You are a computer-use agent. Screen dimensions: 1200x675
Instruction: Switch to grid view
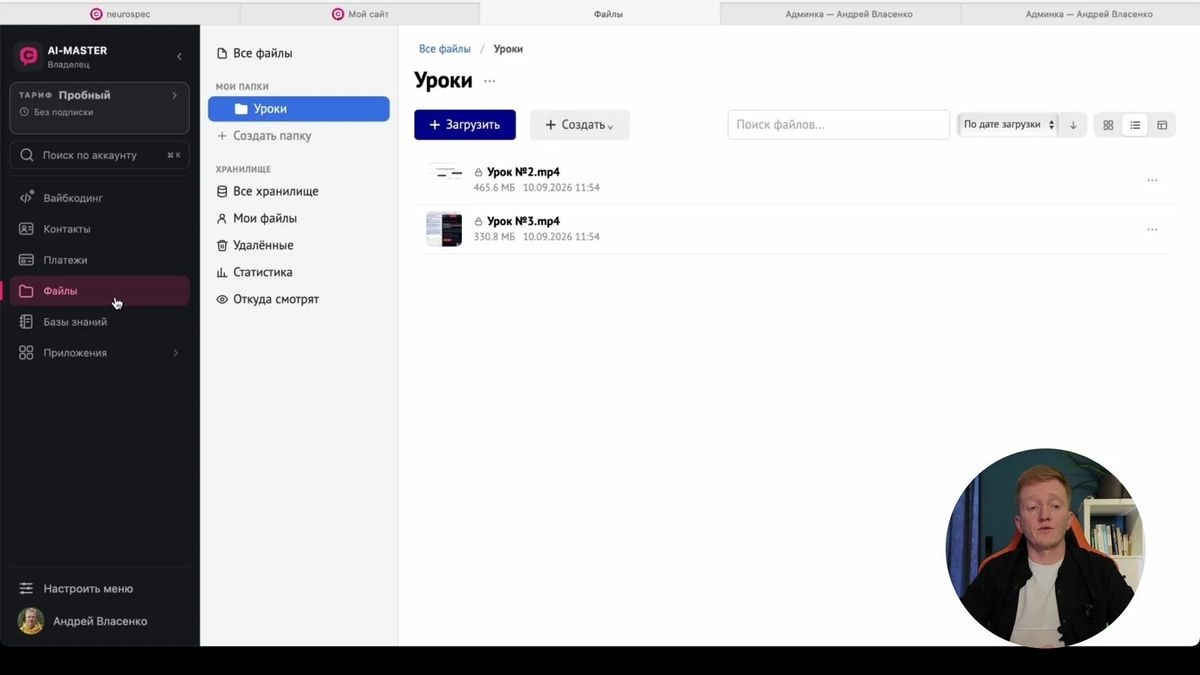1108,125
